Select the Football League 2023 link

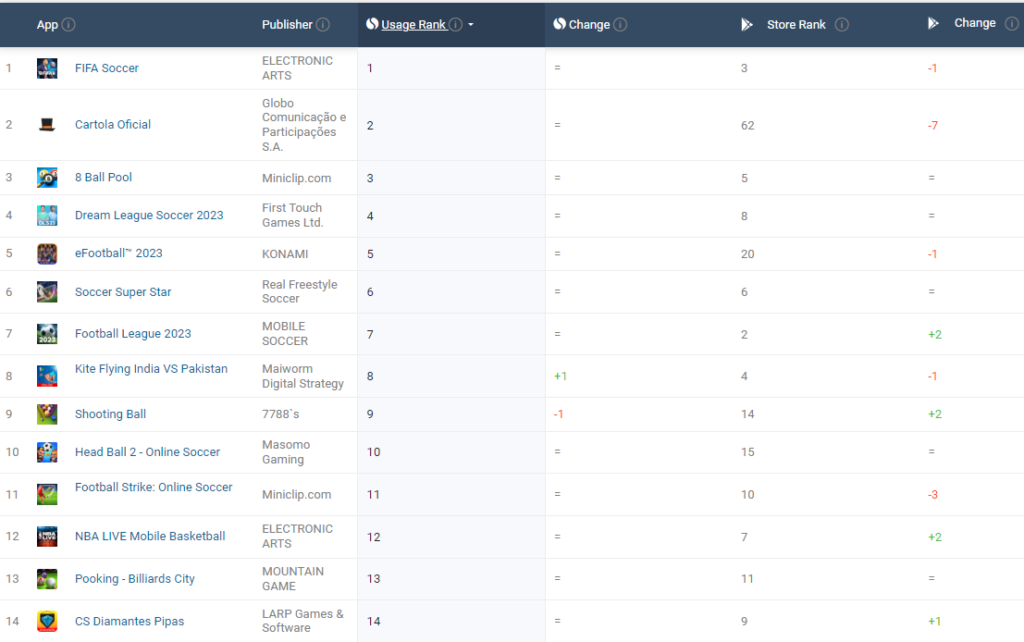pos(133,334)
